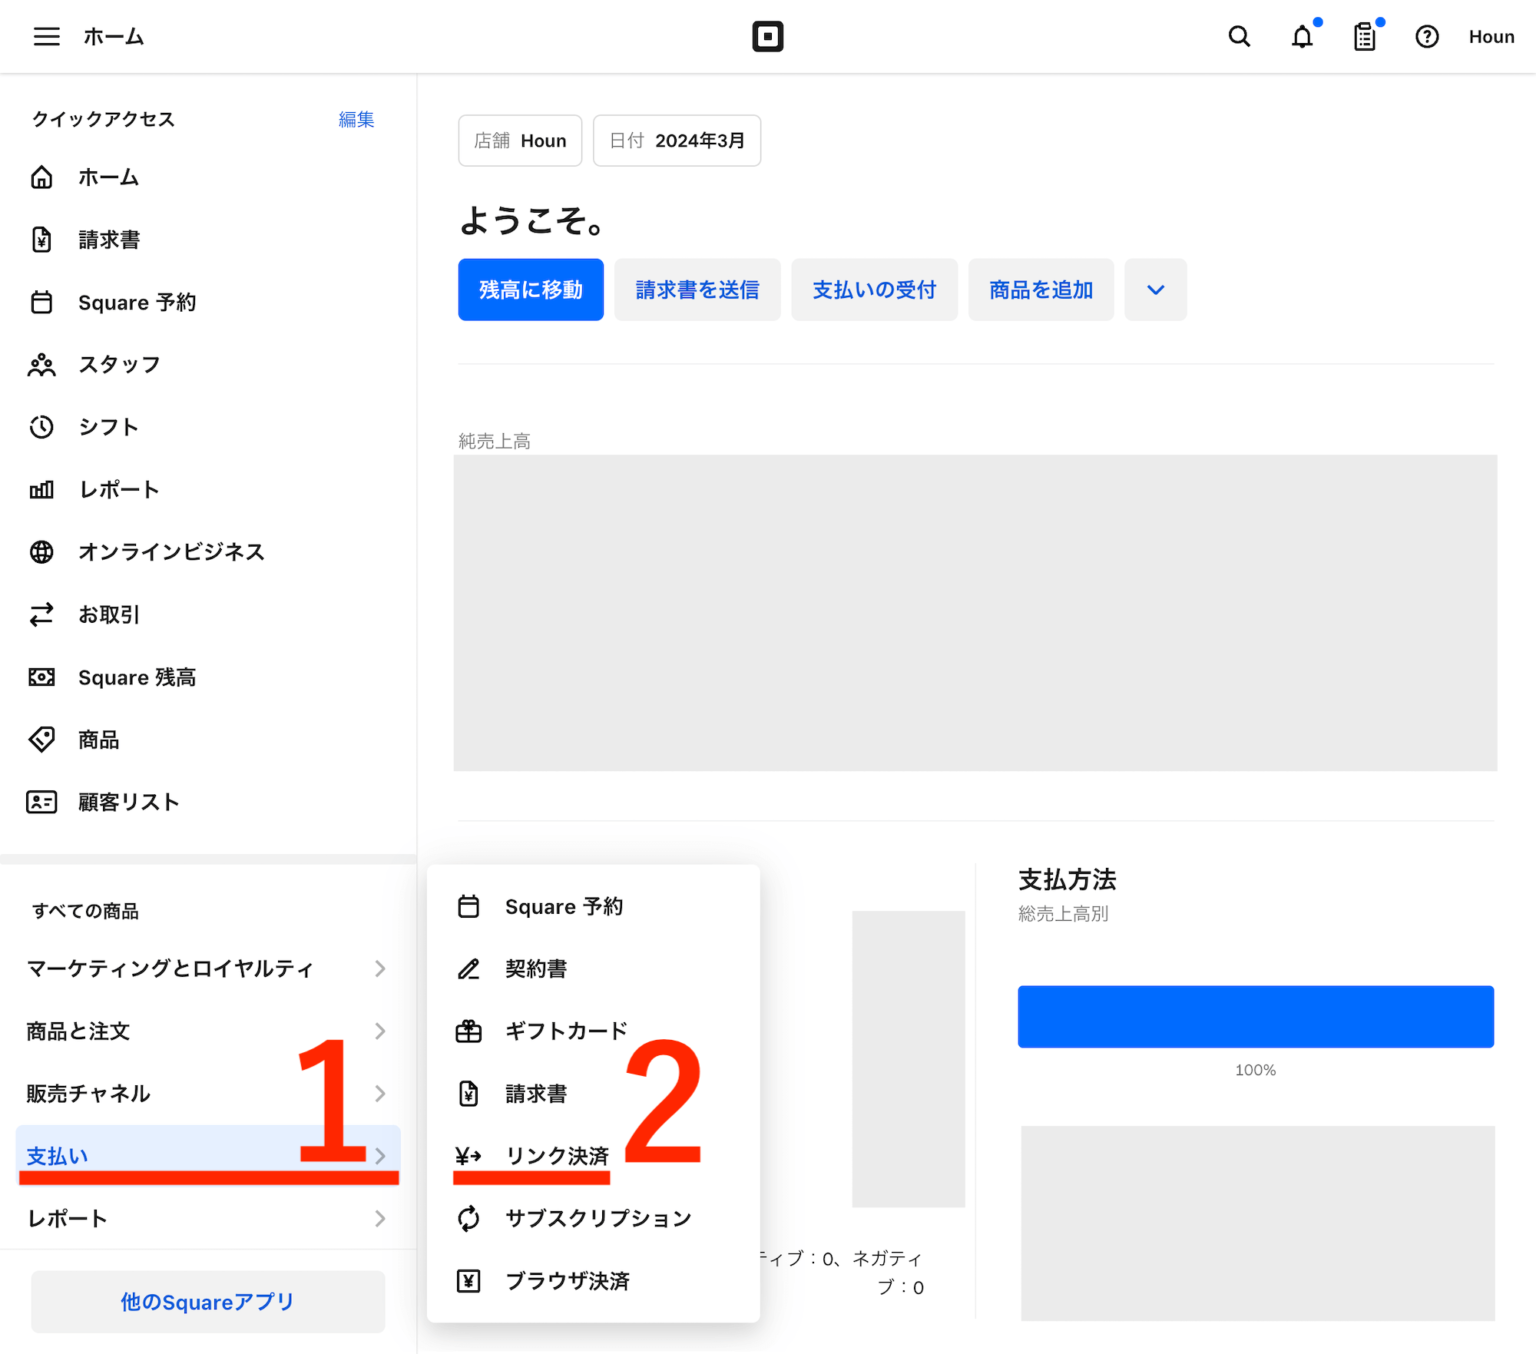Click the ギフトカード icon in the popup

(468, 1030)
